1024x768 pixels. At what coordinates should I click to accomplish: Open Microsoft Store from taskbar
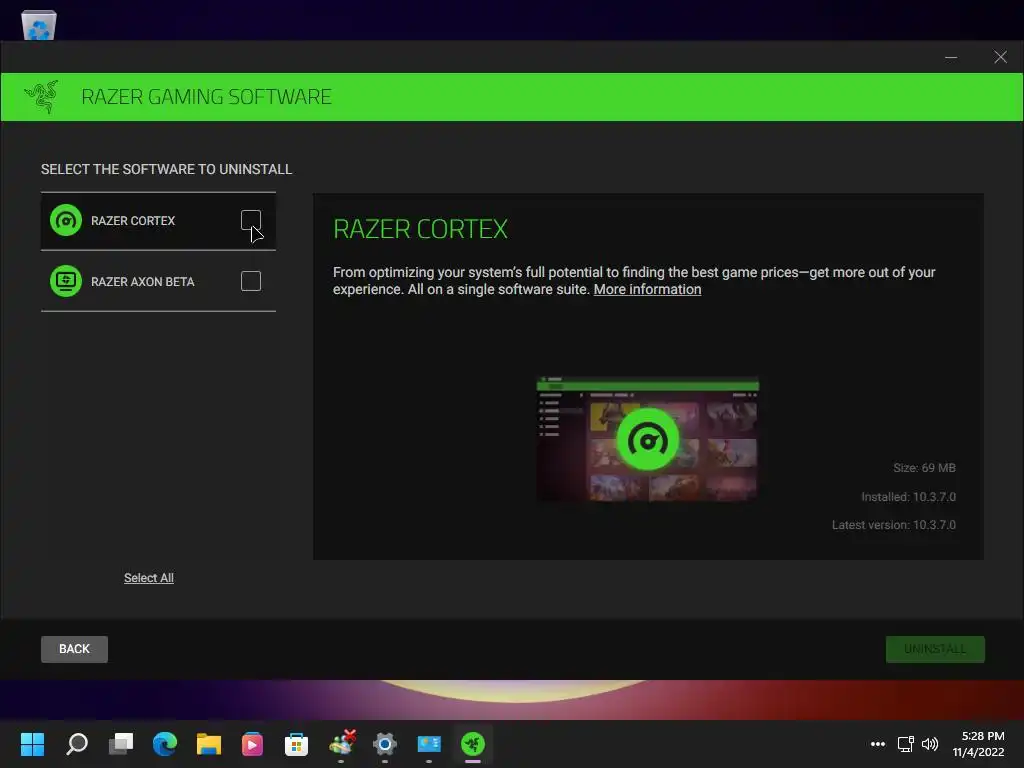coord(296,744)
